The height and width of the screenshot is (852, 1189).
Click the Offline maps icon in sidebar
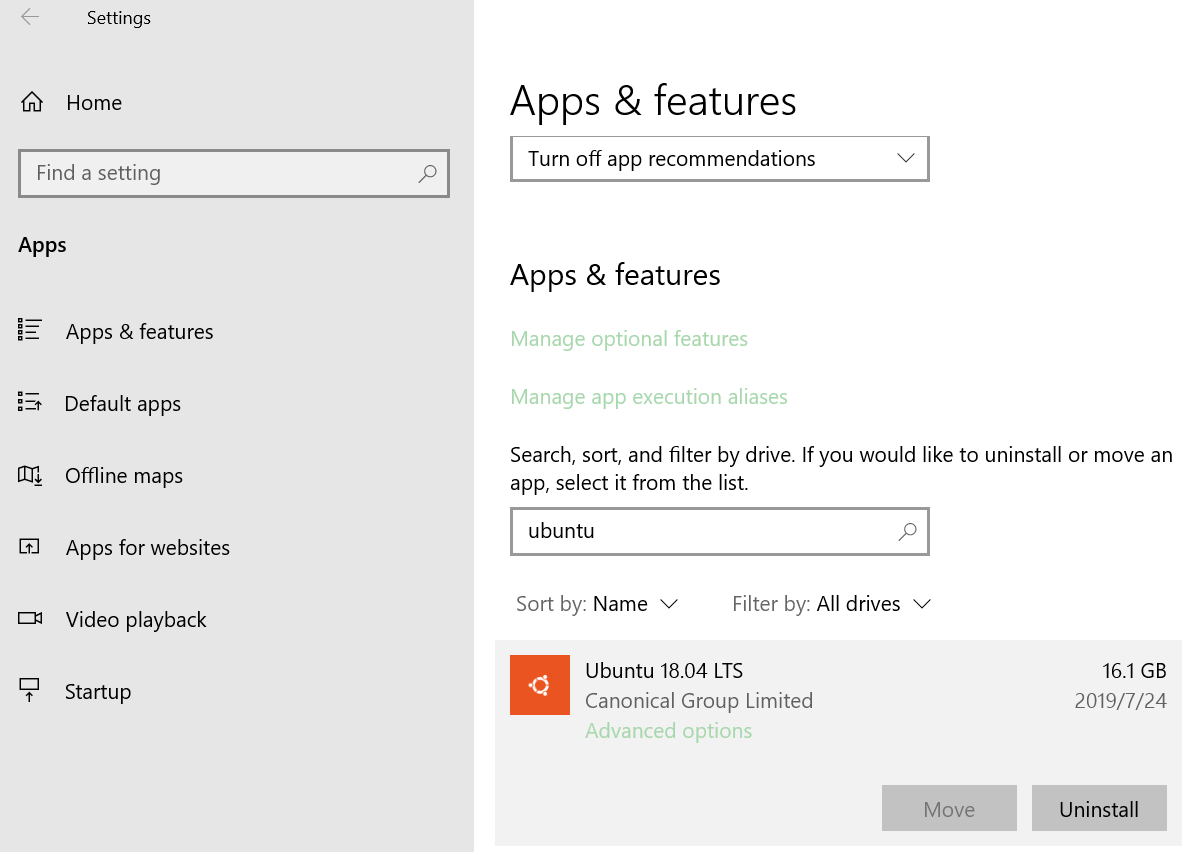[x=30, y=475]
